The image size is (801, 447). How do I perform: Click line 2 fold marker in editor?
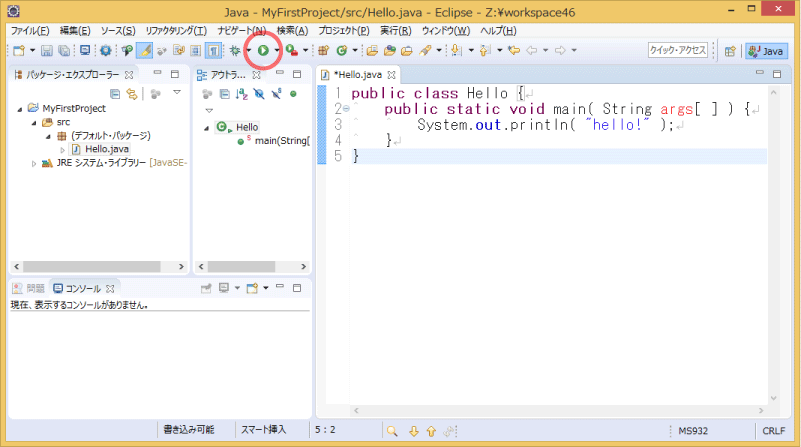point(346,108)
